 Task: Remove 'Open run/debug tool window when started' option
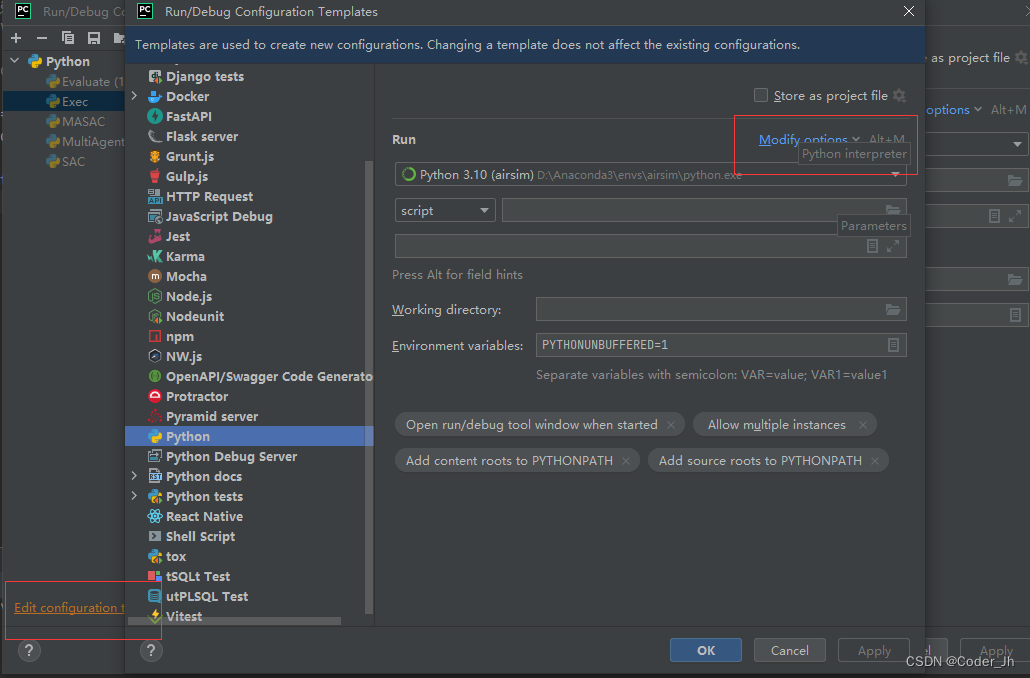[671, 425]
